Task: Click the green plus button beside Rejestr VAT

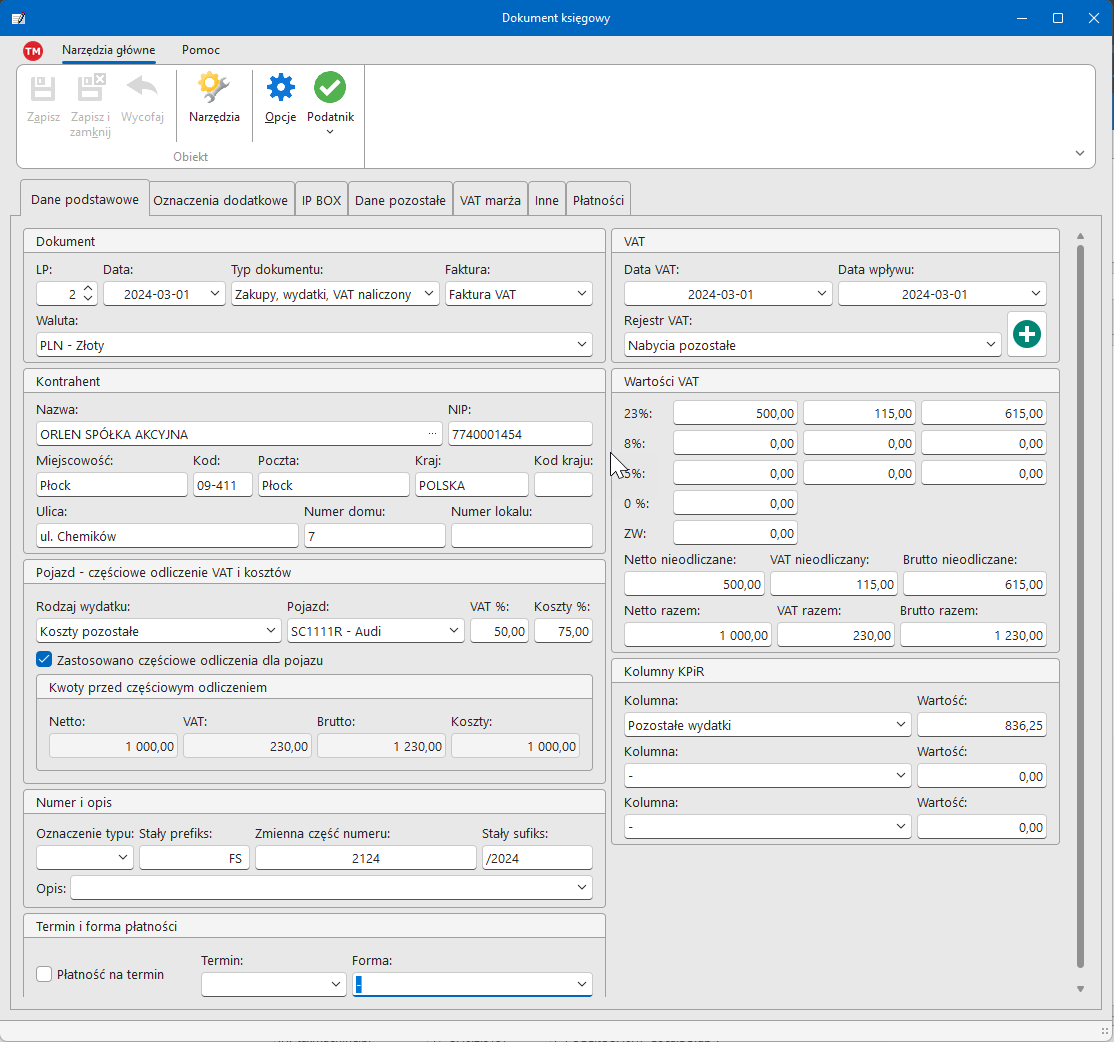Action: pyautogui.click(x=1026, y=334)
